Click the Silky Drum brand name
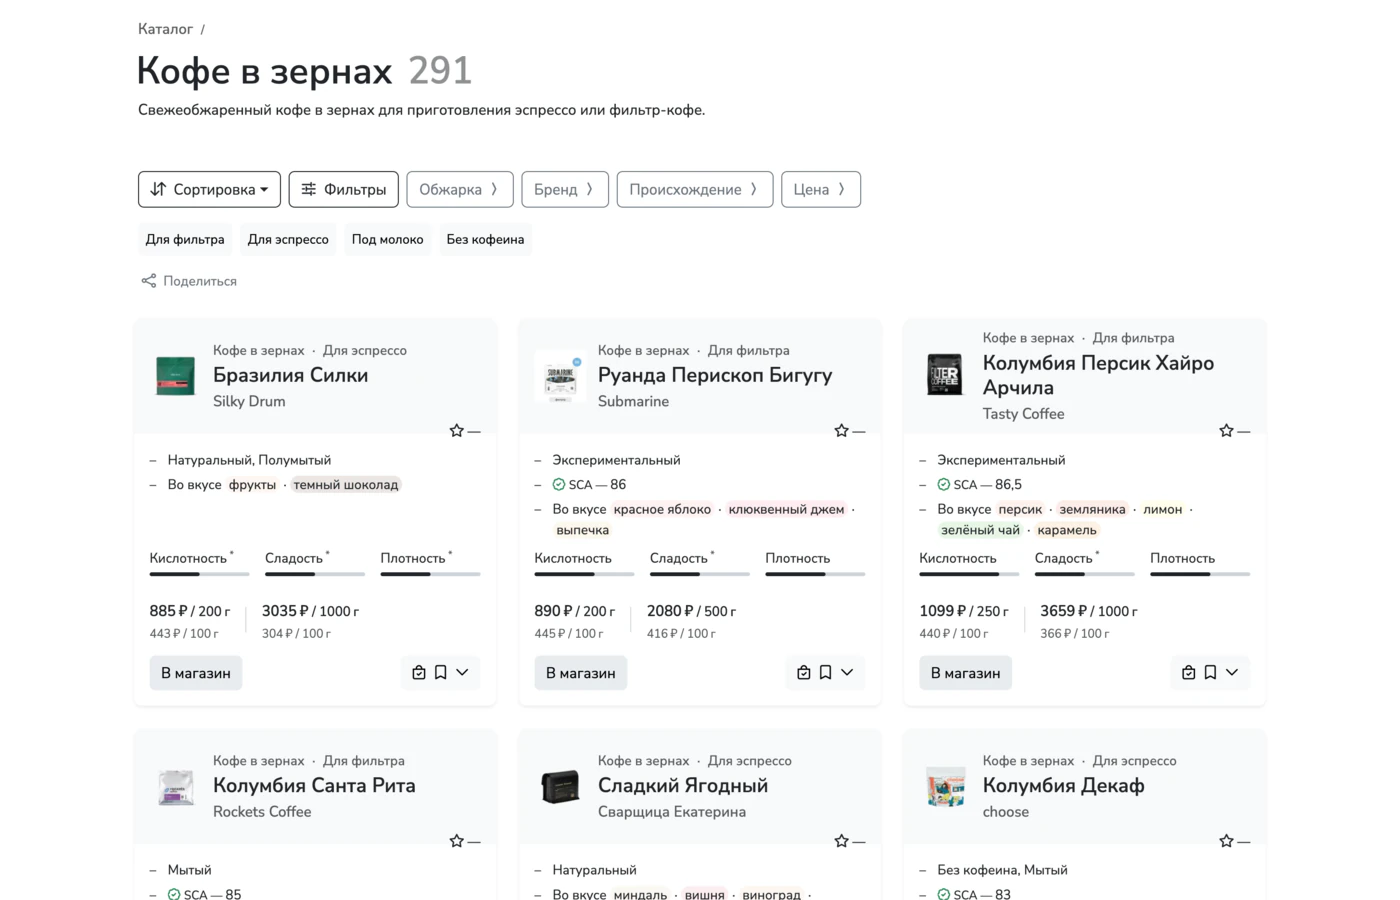This screenshot has height=900, width=1400. click(x=249, y=401)
